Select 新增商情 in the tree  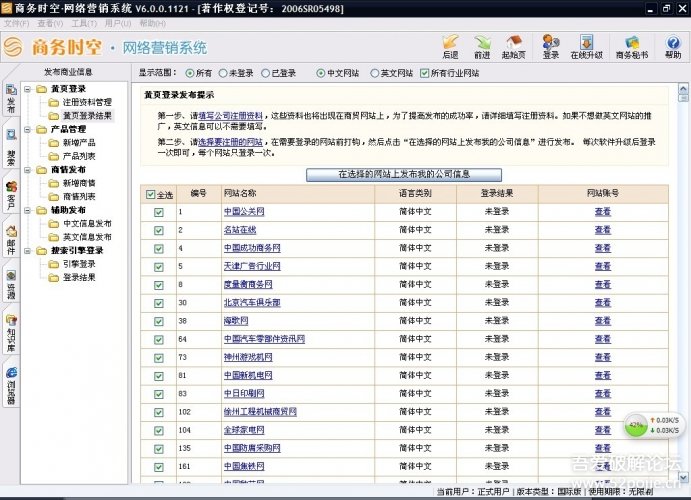(x=79, y=183)
